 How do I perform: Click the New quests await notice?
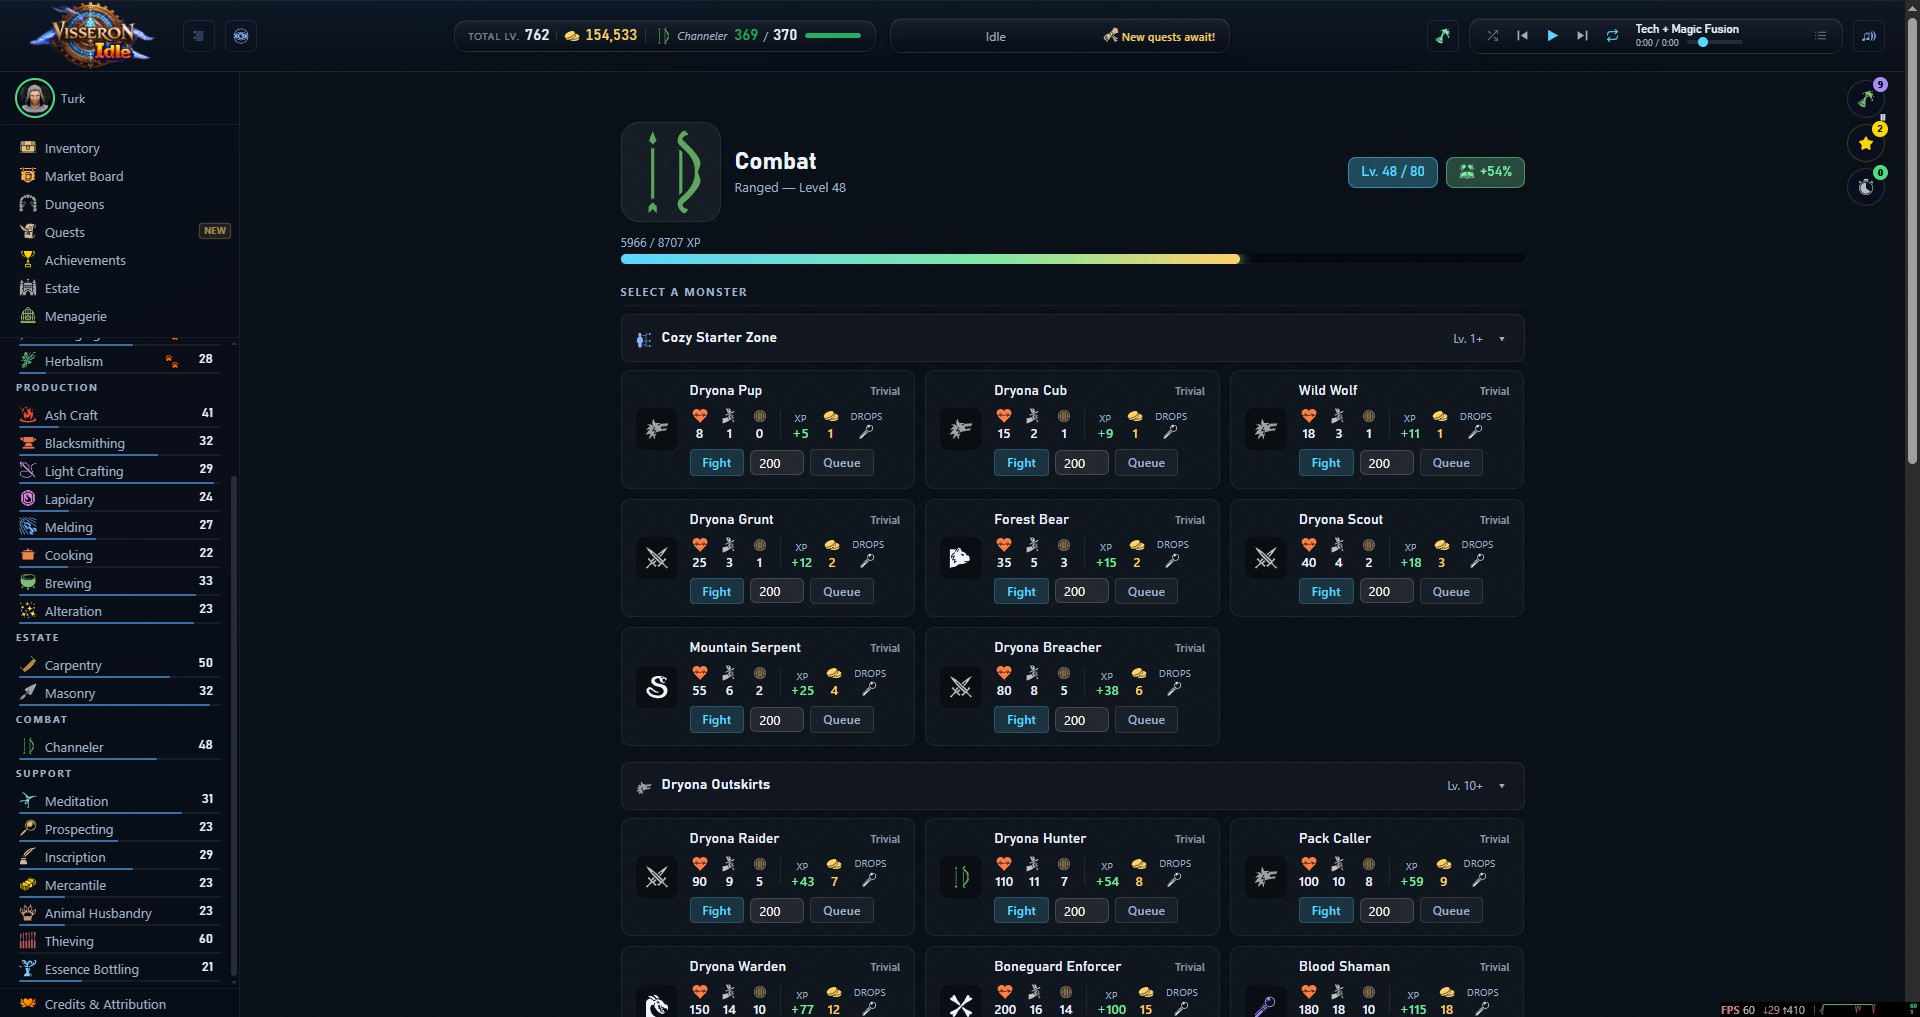point(1160,37)
